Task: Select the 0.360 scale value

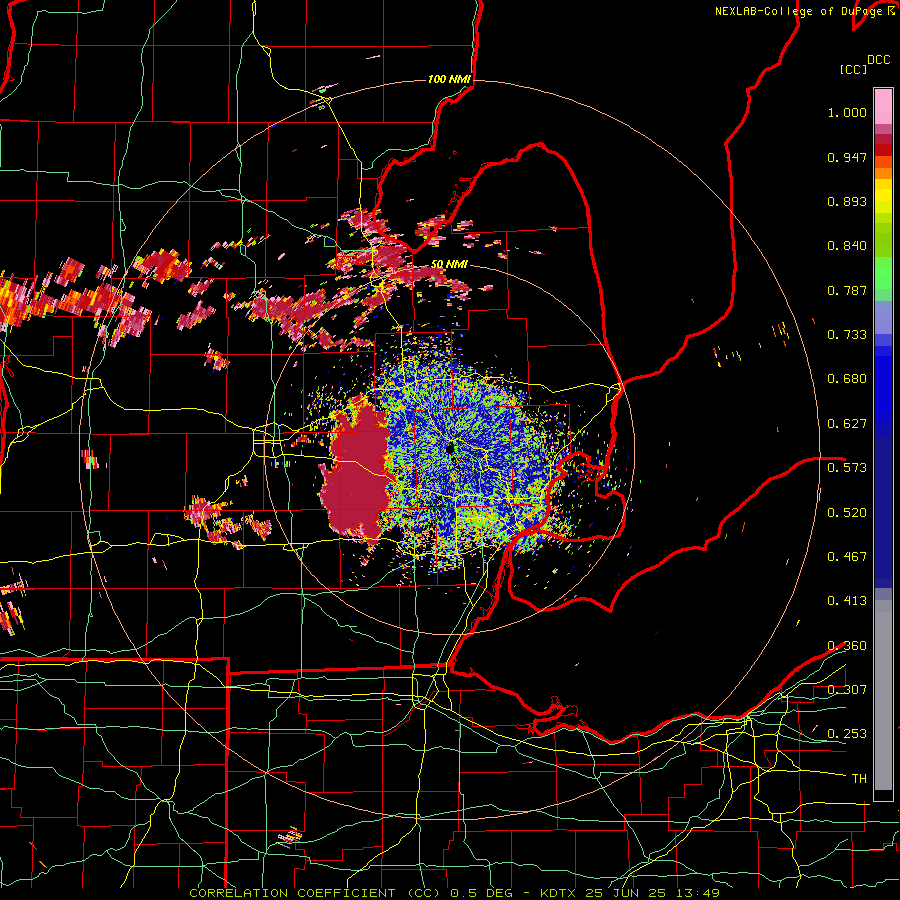Action: tap(847, 646)
